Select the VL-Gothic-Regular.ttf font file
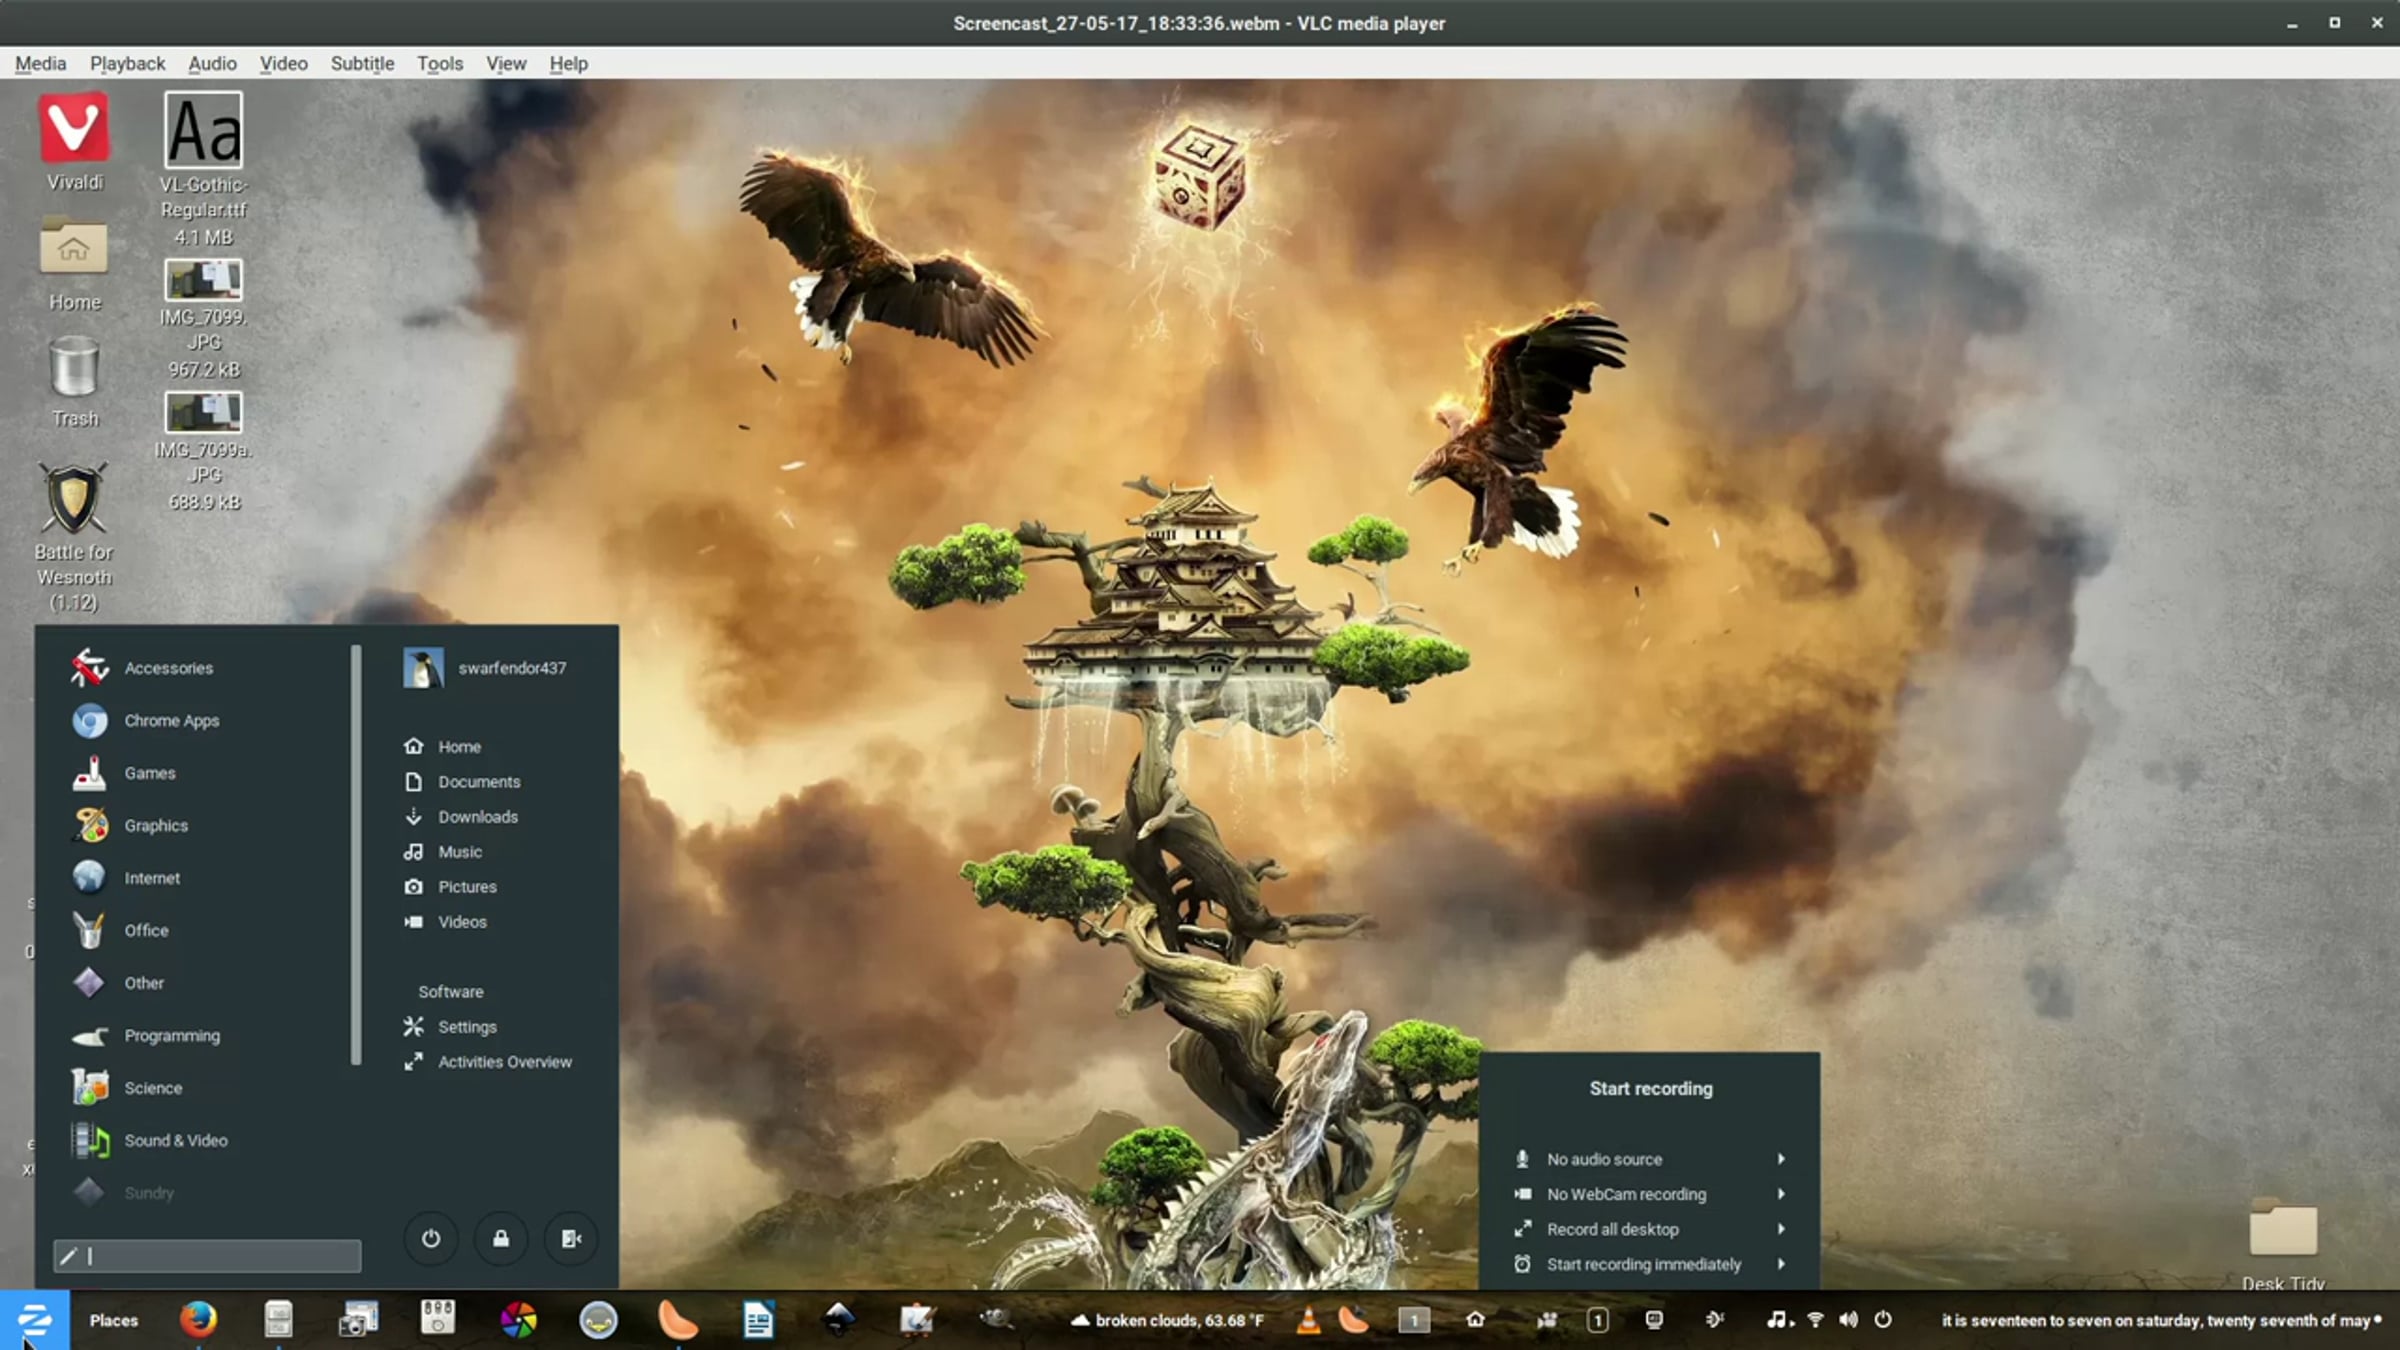The width and height of the screenshot is (2400, 1350). [x=203, y=130]
